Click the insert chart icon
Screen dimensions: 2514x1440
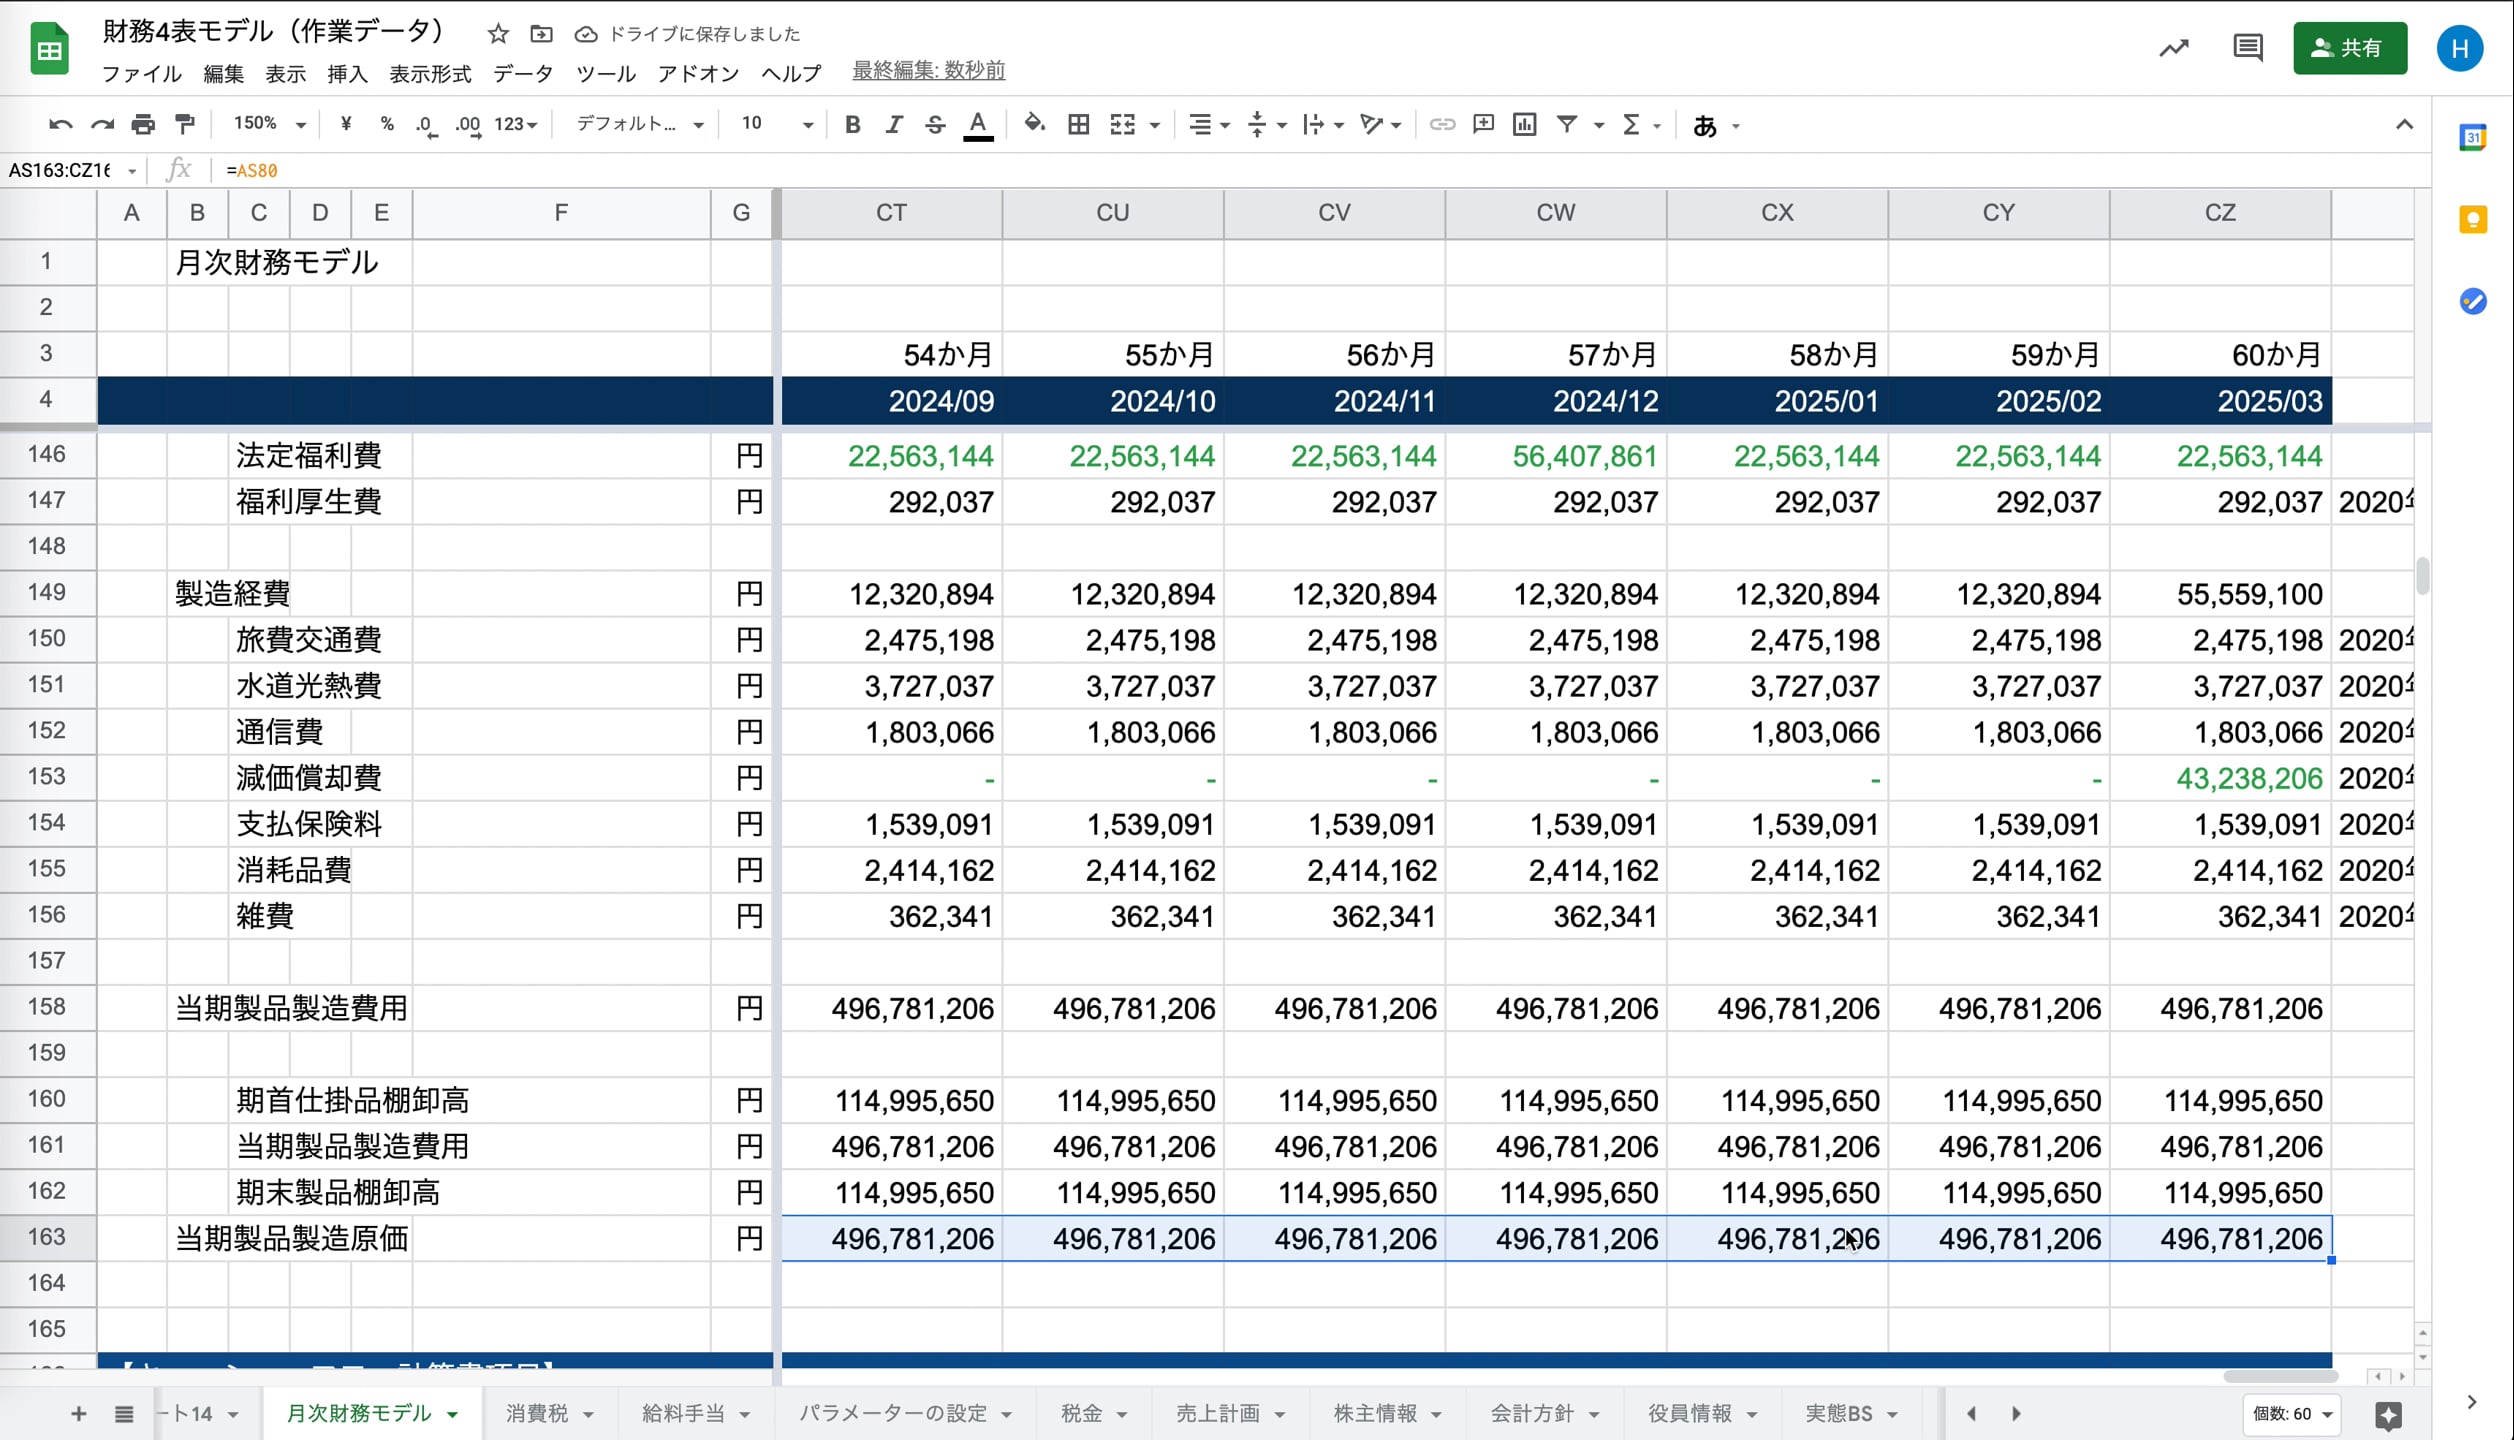tap(1524, 124)
